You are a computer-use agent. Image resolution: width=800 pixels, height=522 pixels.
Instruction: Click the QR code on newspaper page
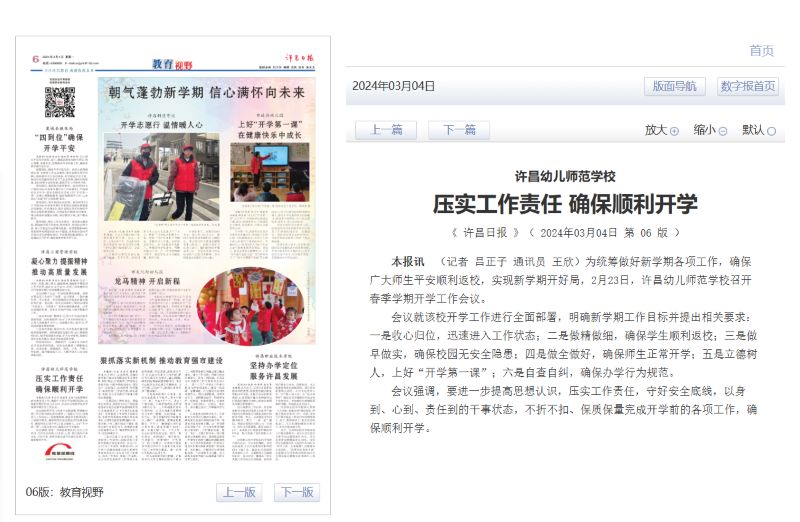[x=59, y=102]
